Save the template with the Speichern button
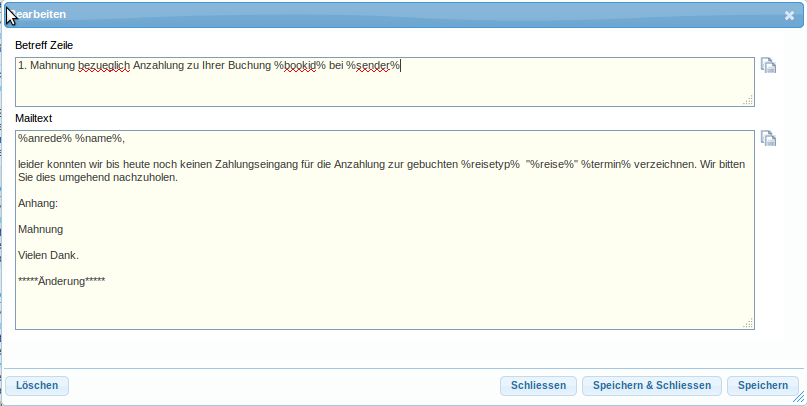This screenshot has width=807, height=406. (764, 386)
